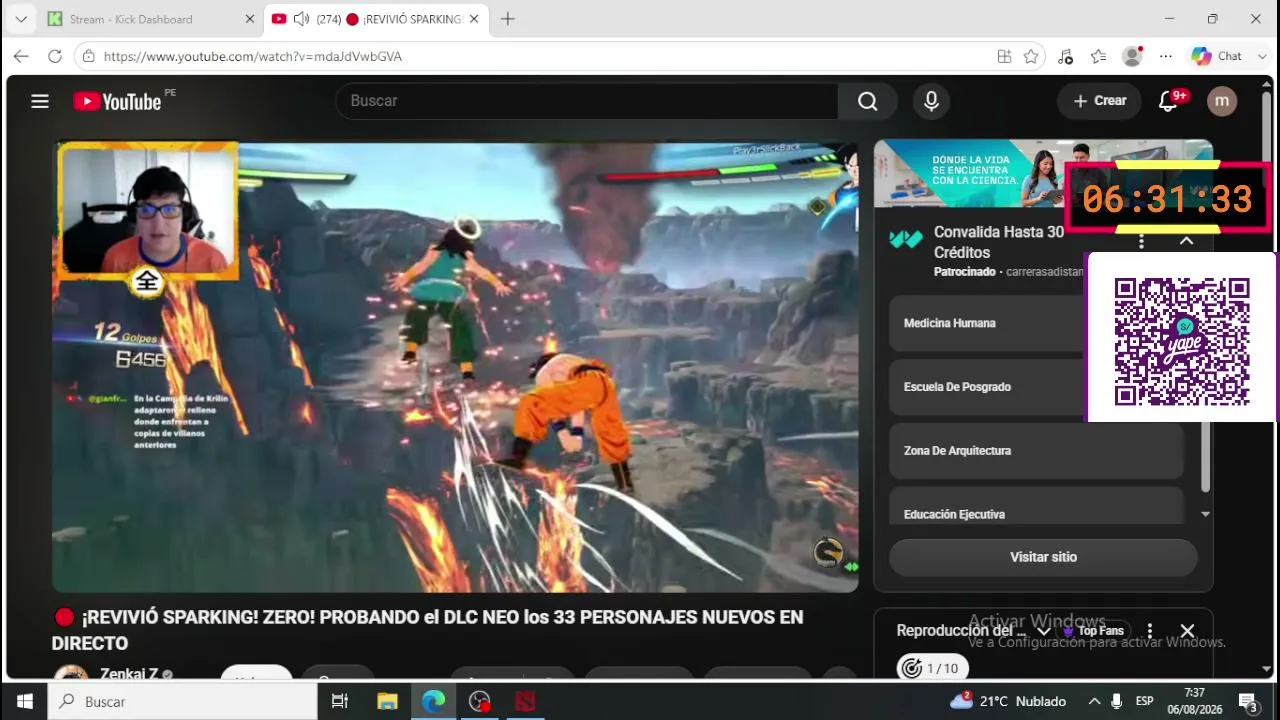Screen dimensions: 1280x720
Task: Open playlist three-dot options menu
Action: click(1150, 631)
